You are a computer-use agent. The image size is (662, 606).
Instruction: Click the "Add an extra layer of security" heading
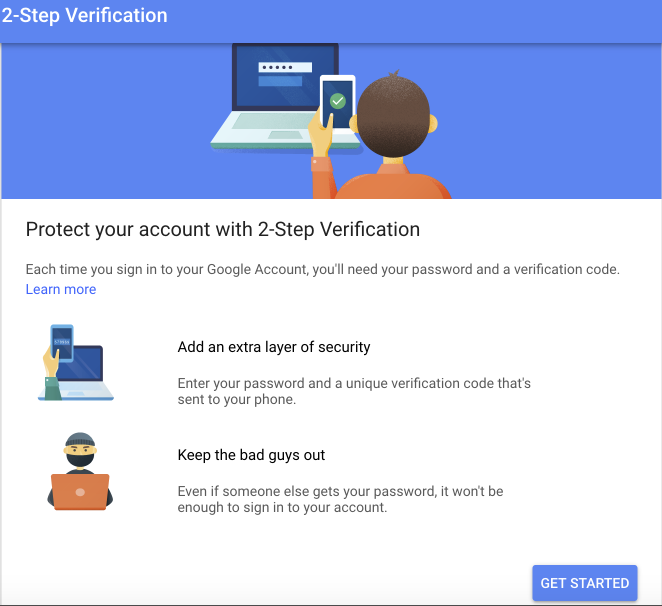tap(274, 348)
